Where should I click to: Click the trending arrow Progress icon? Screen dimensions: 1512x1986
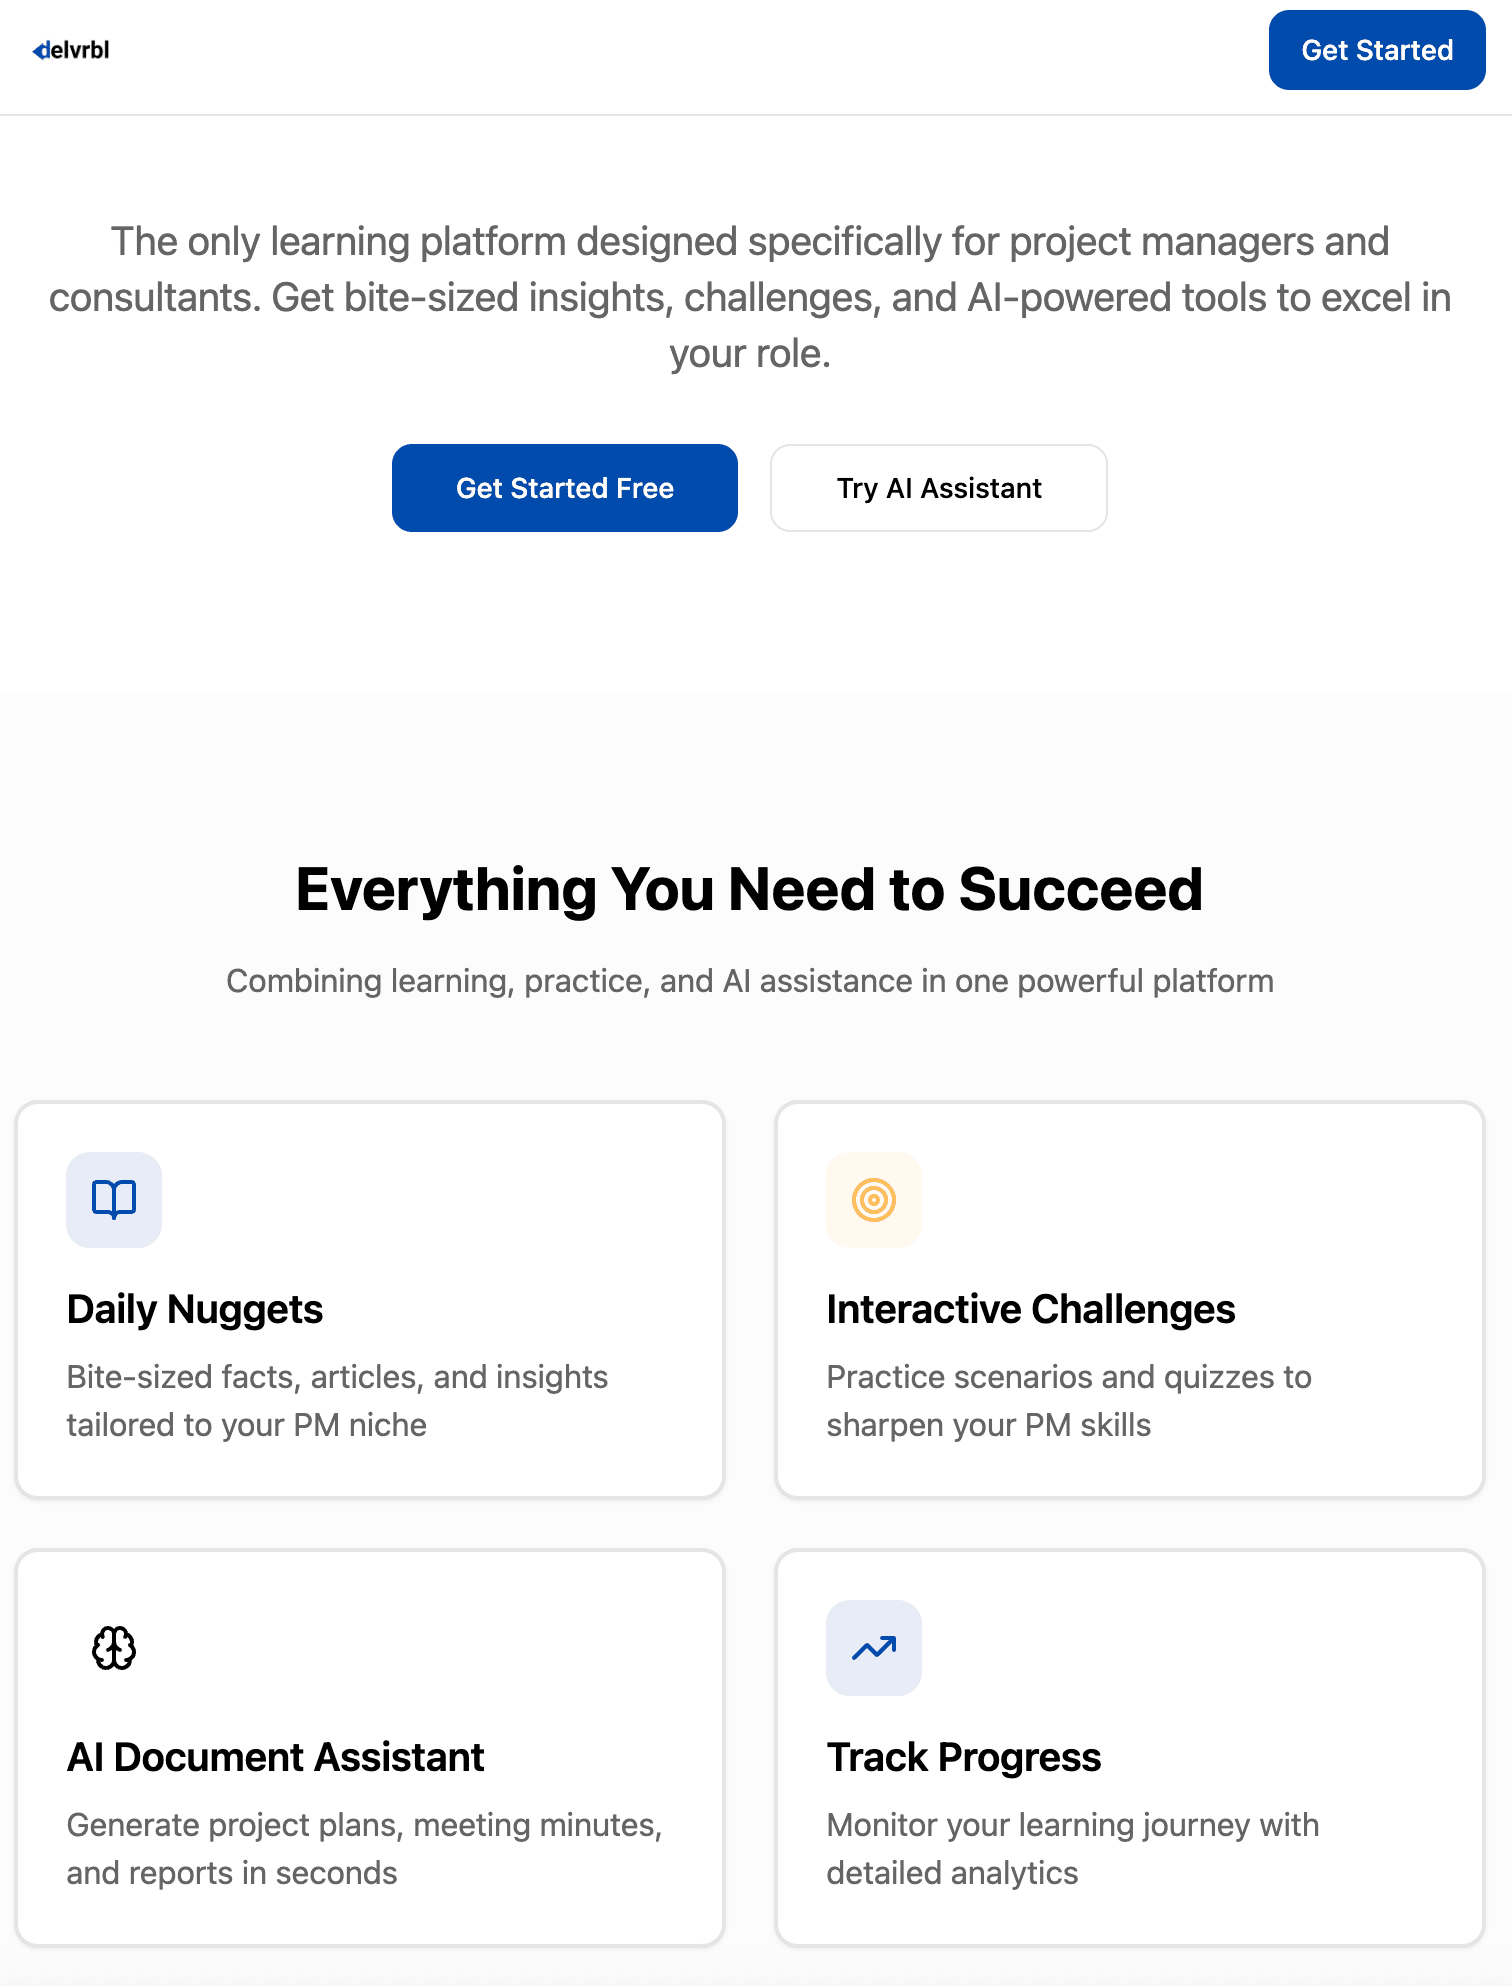(873, 1647)
